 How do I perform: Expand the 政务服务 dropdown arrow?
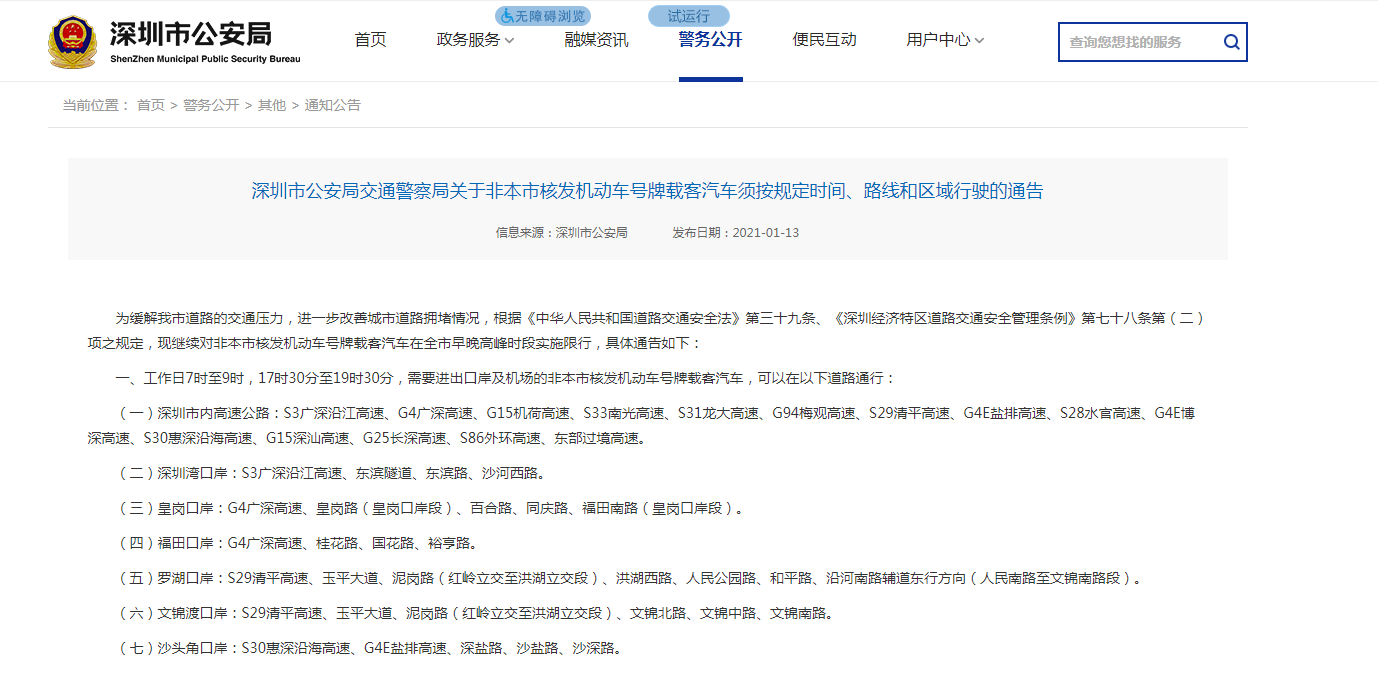click(510, 41)
